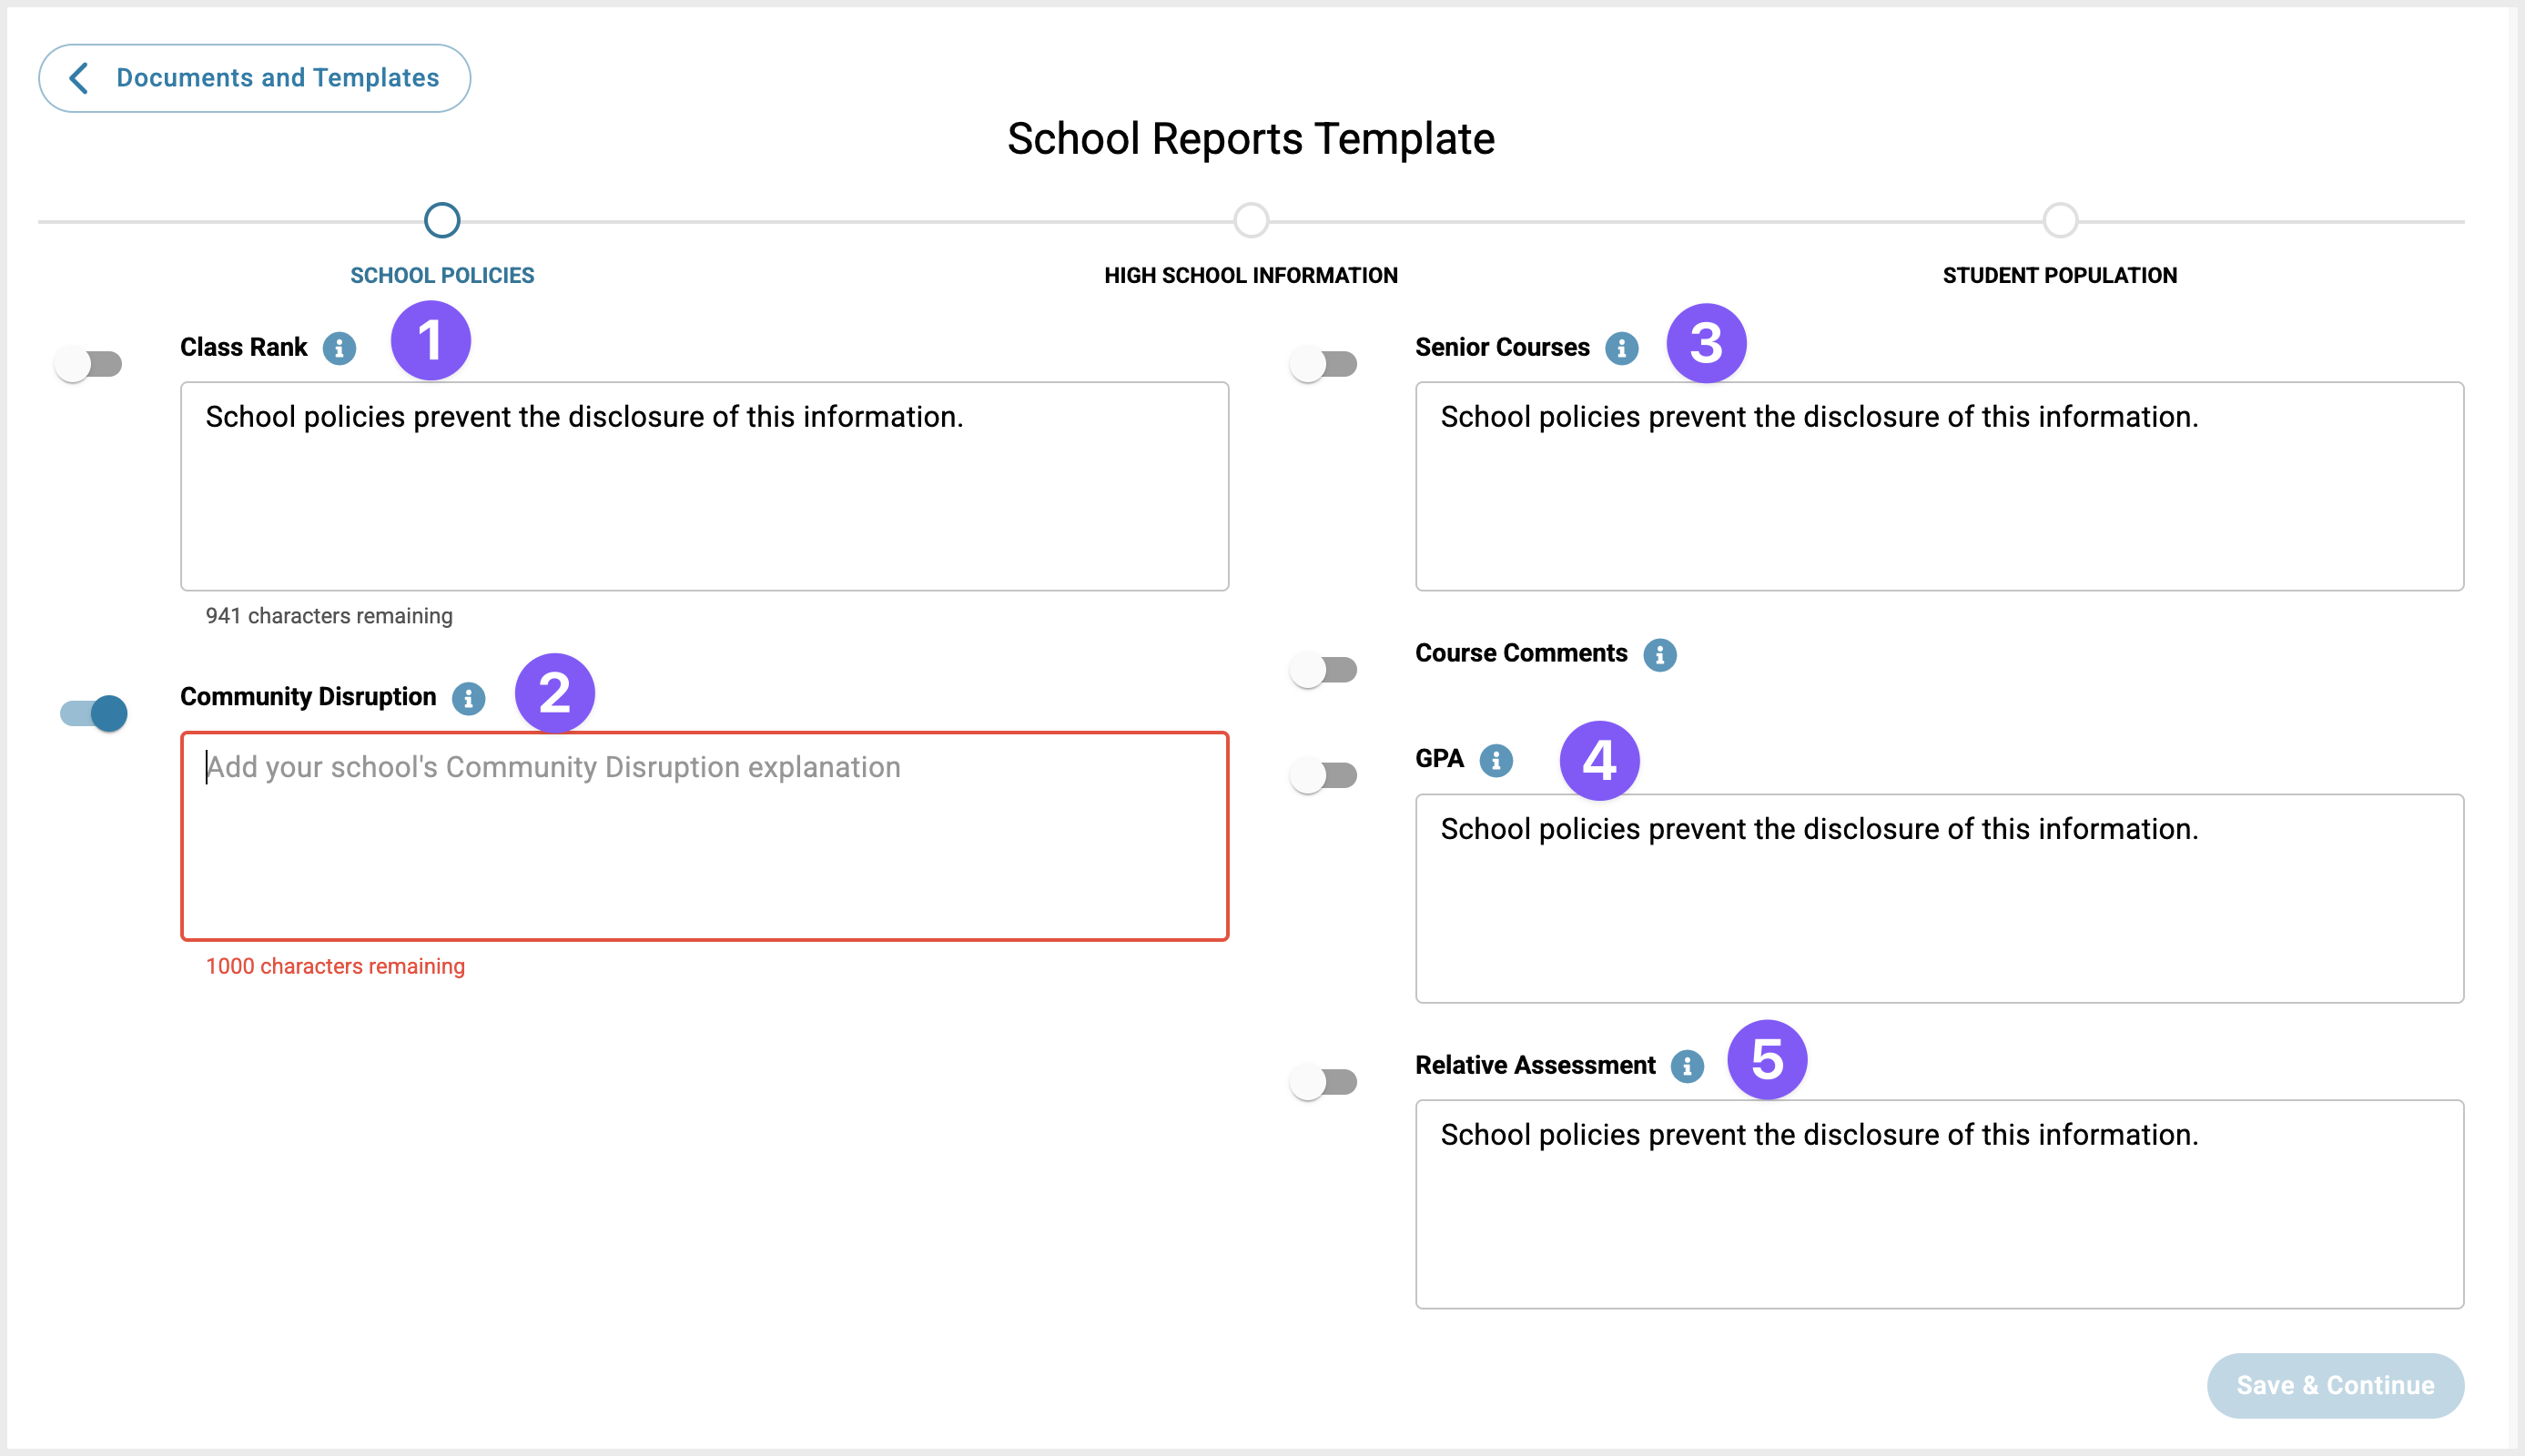2525x1456 pixels.
Task: Open Class Rank info icon
Action: point(340,348)
